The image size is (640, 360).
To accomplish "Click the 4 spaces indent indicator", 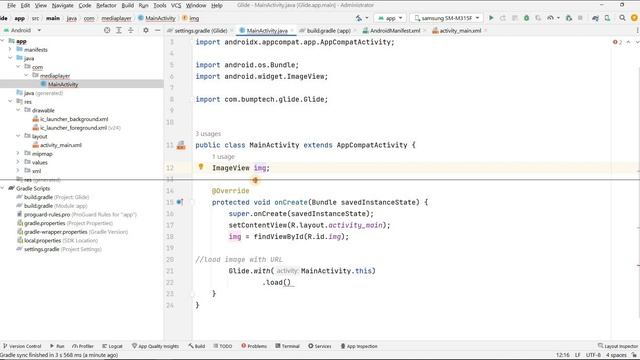I will coord(616,355).
